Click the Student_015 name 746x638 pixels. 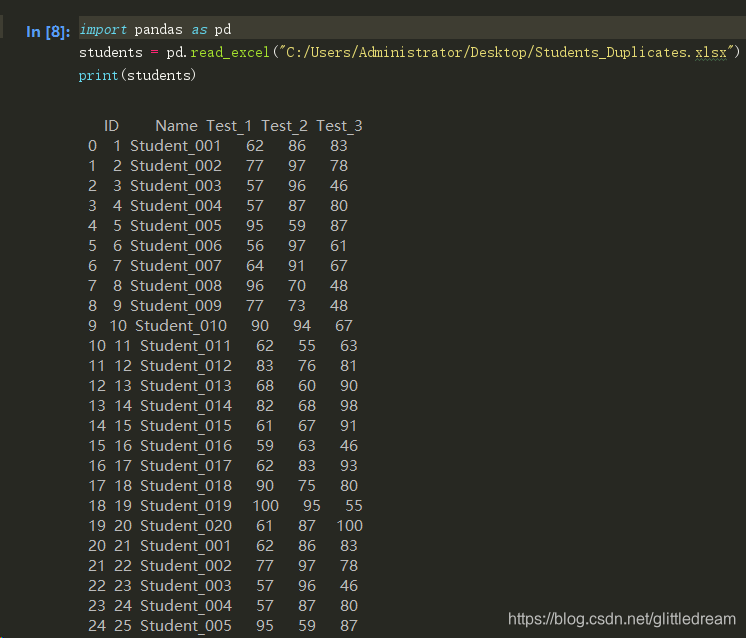pos(186,425)
